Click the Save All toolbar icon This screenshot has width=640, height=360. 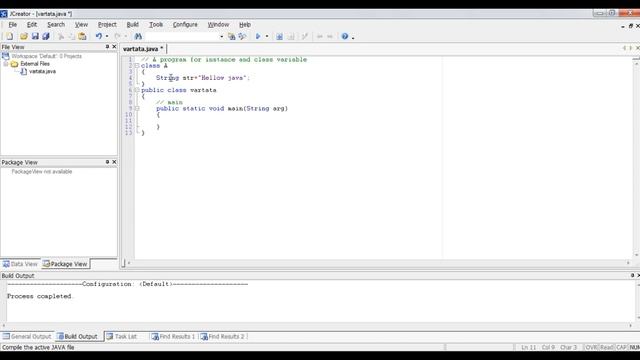[x=46, y=36]
